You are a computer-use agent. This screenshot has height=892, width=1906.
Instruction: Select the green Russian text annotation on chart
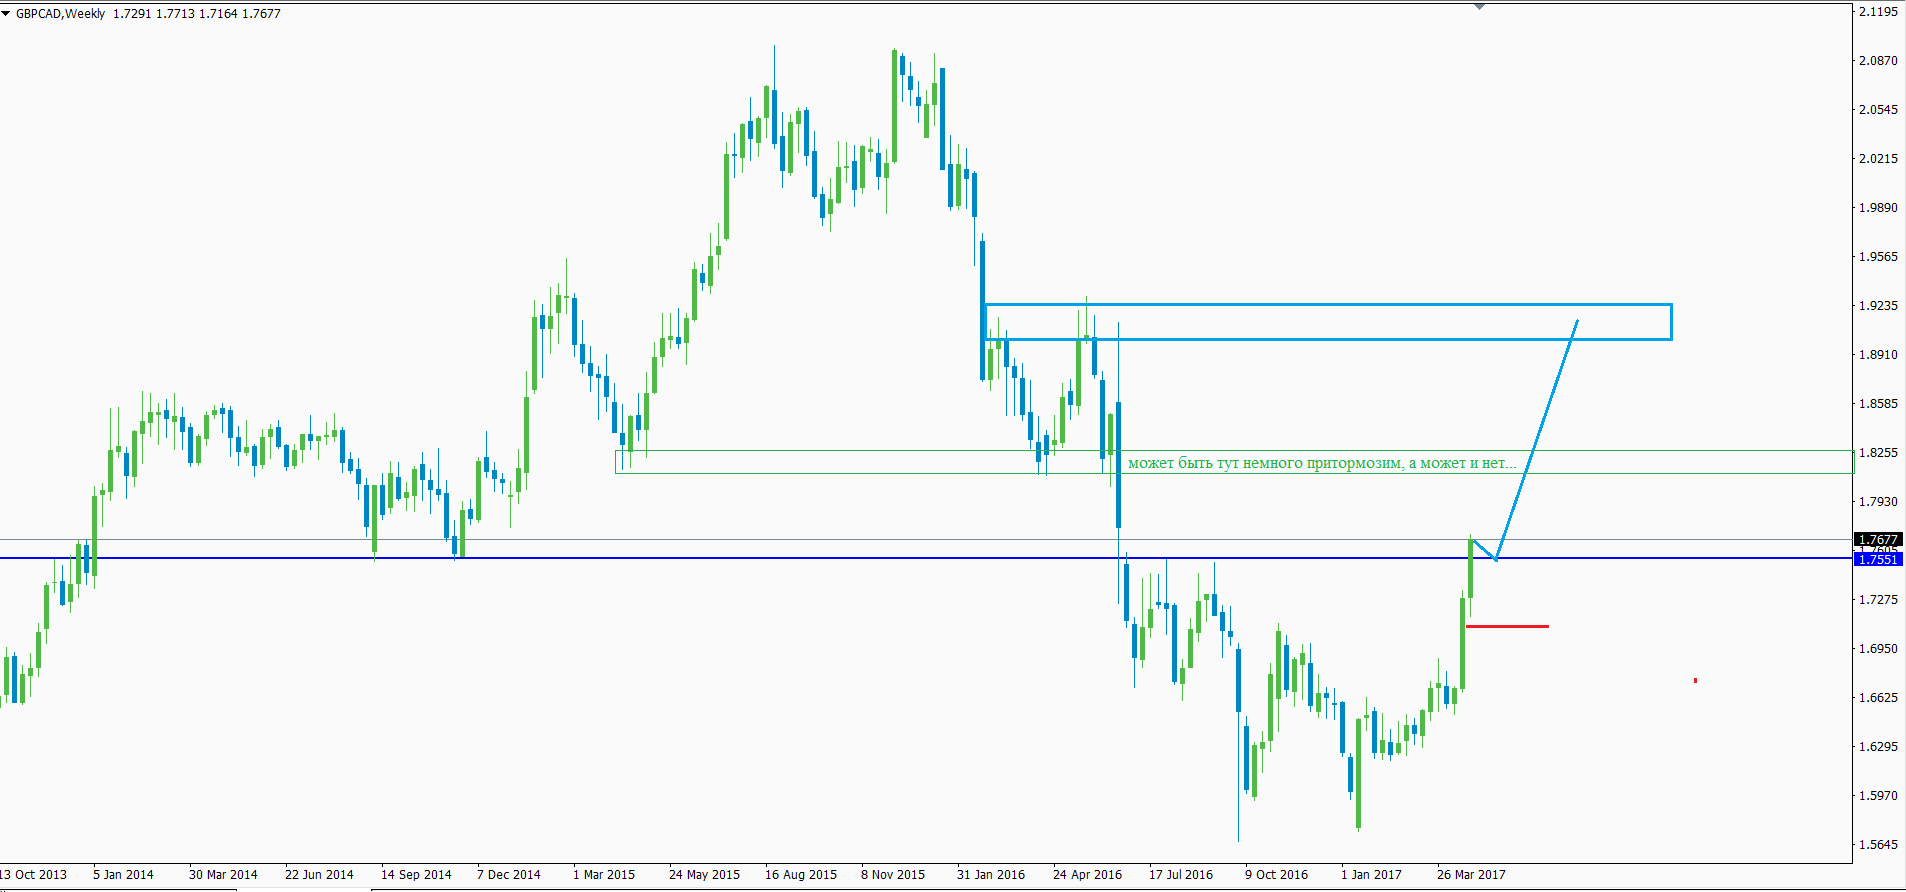pyautogui.click(x=1322, y=463)
